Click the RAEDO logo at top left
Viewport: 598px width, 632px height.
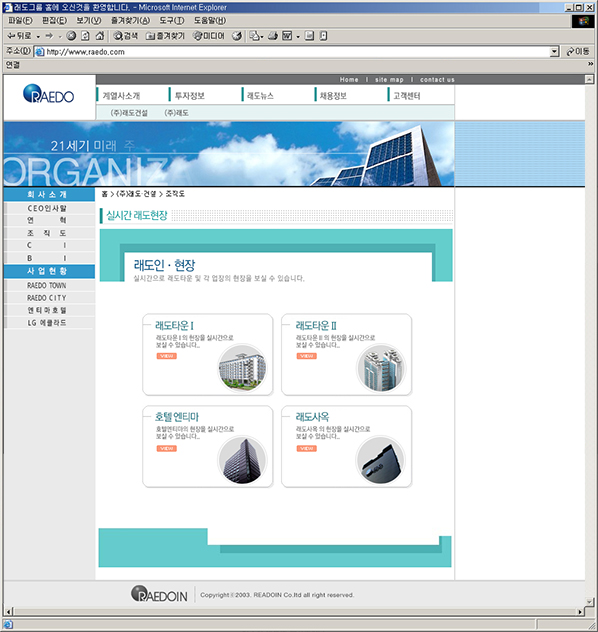tap(49, 94)
